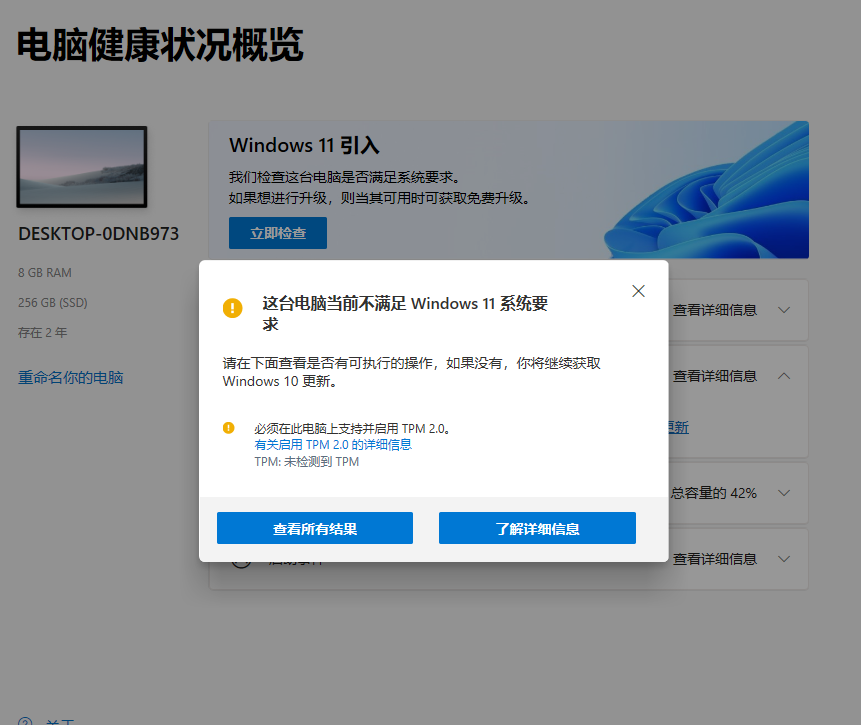Click the question mark icon at bottom left
Viewport: 861px width, 725px height.
coord(25,721)
